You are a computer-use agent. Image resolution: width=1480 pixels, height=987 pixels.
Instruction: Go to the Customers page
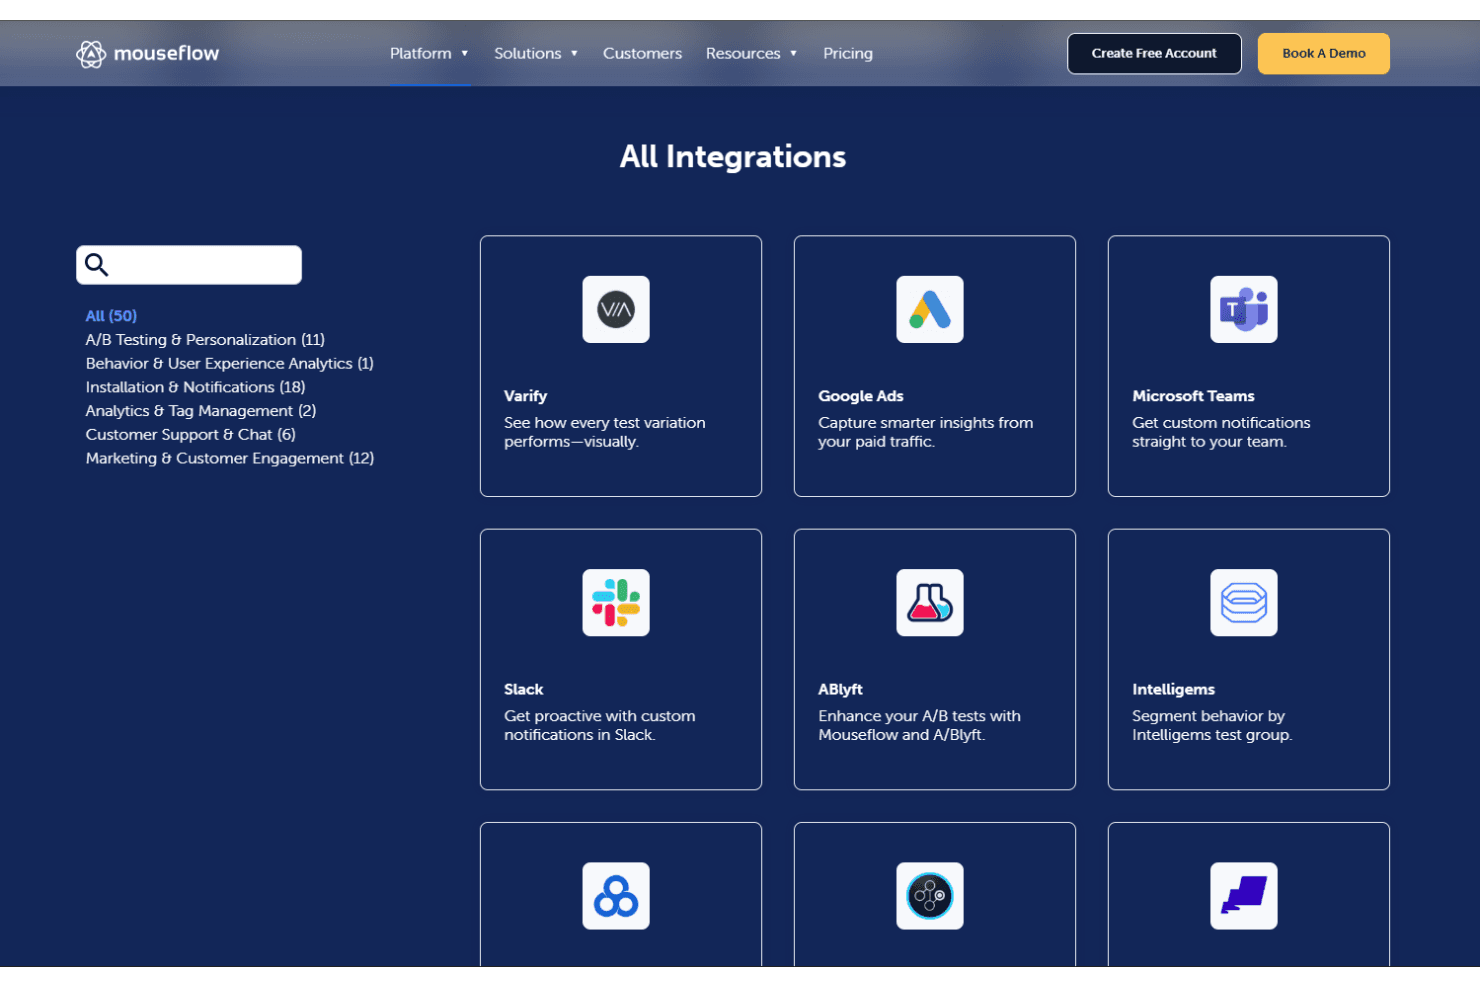pyautogui.click(x=642, y=54)
